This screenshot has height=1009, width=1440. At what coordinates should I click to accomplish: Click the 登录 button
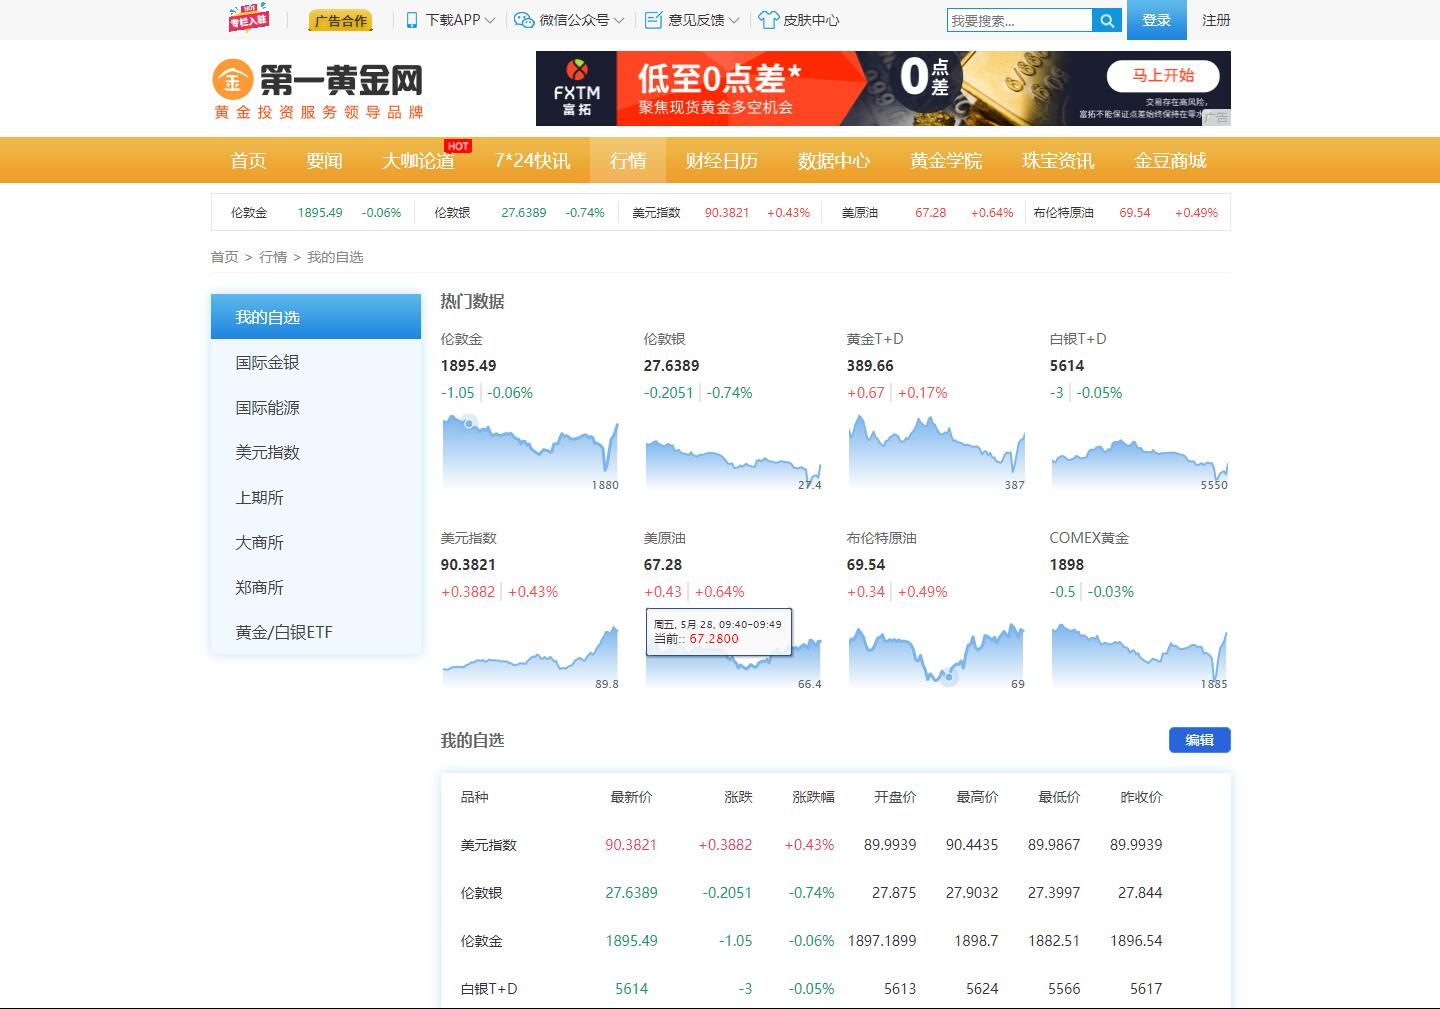[x=1156, y=19]
